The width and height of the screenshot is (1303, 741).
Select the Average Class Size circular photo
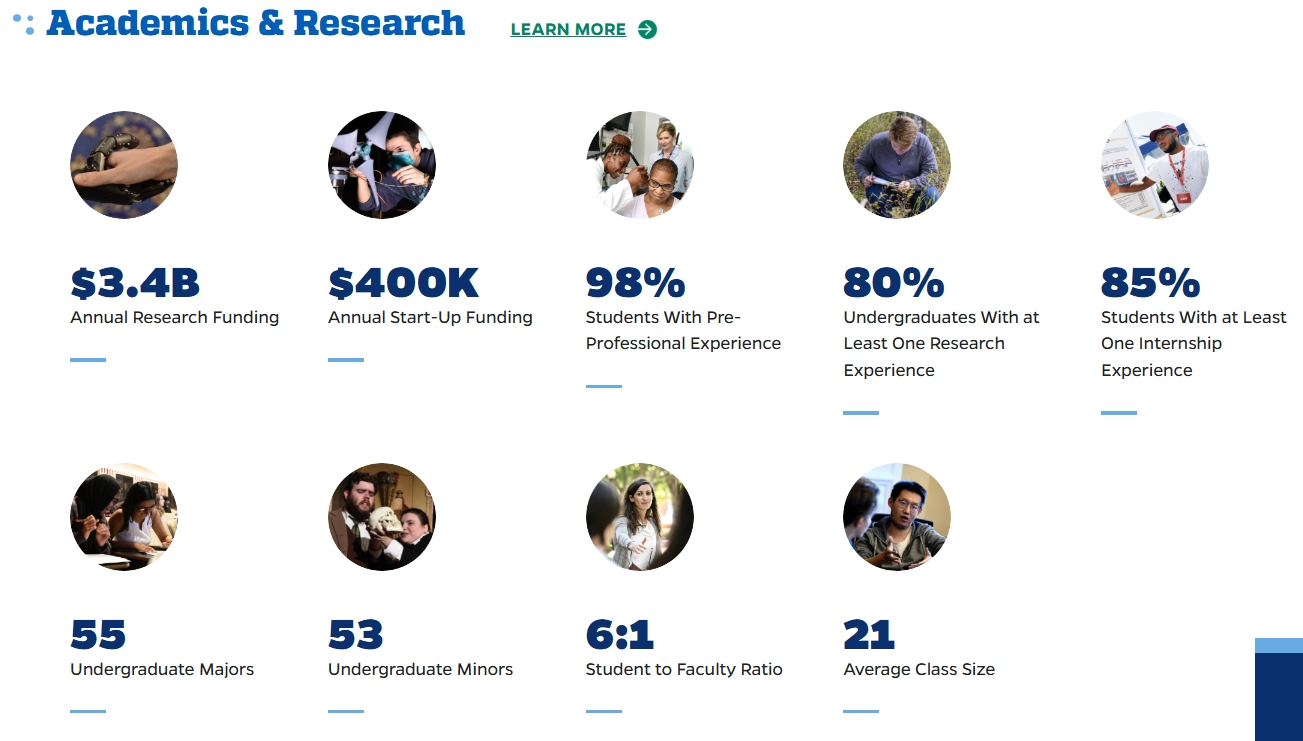click(897, 517)
